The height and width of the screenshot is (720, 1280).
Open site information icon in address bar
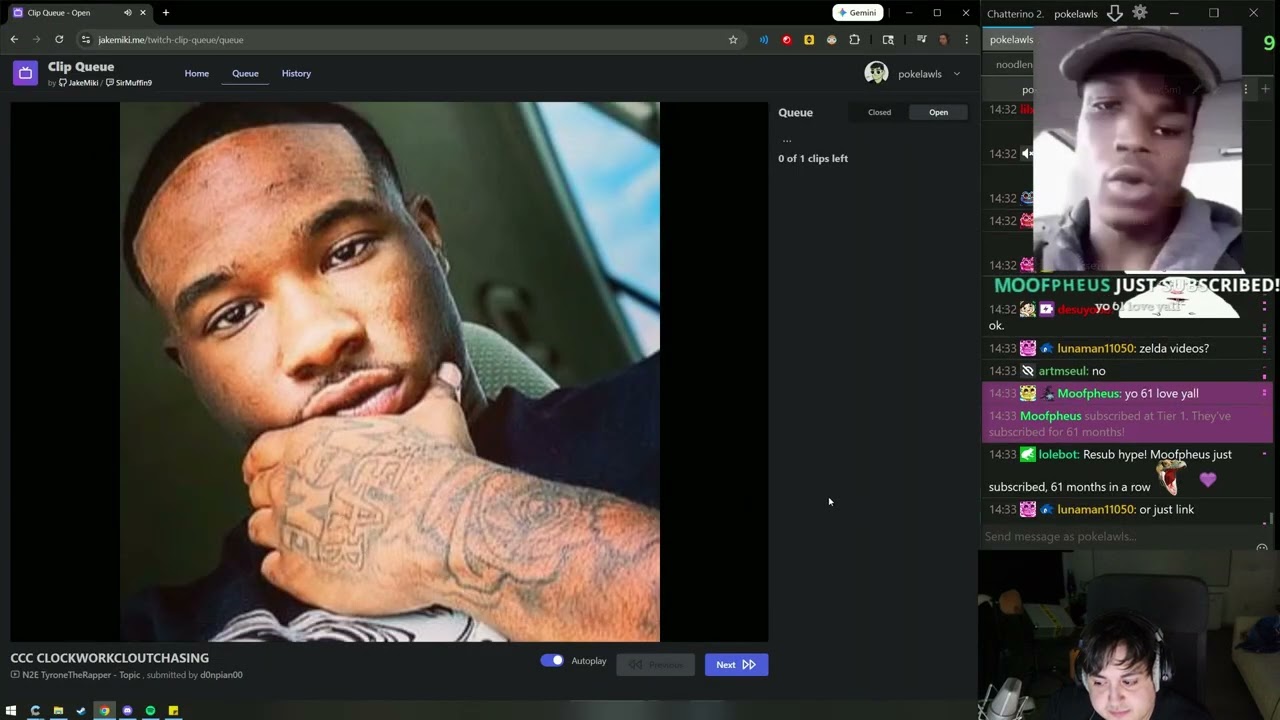pyautogui.click(x=86, y=40)
